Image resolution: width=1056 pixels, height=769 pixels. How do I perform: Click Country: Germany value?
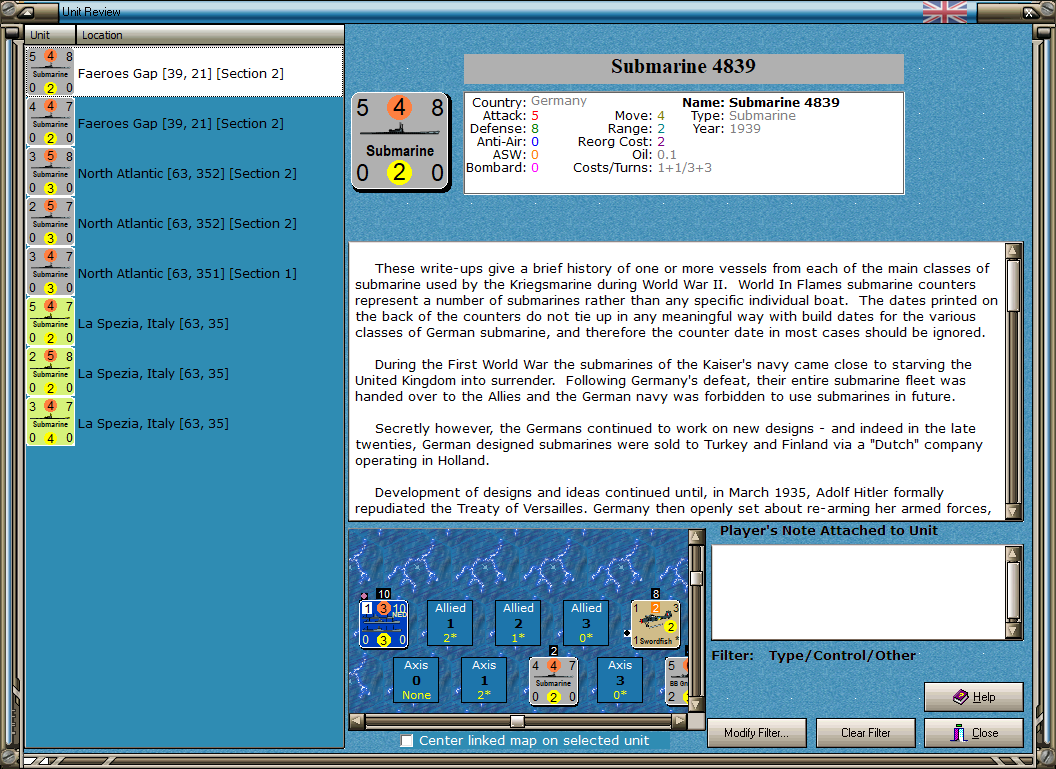click(558, 101)
